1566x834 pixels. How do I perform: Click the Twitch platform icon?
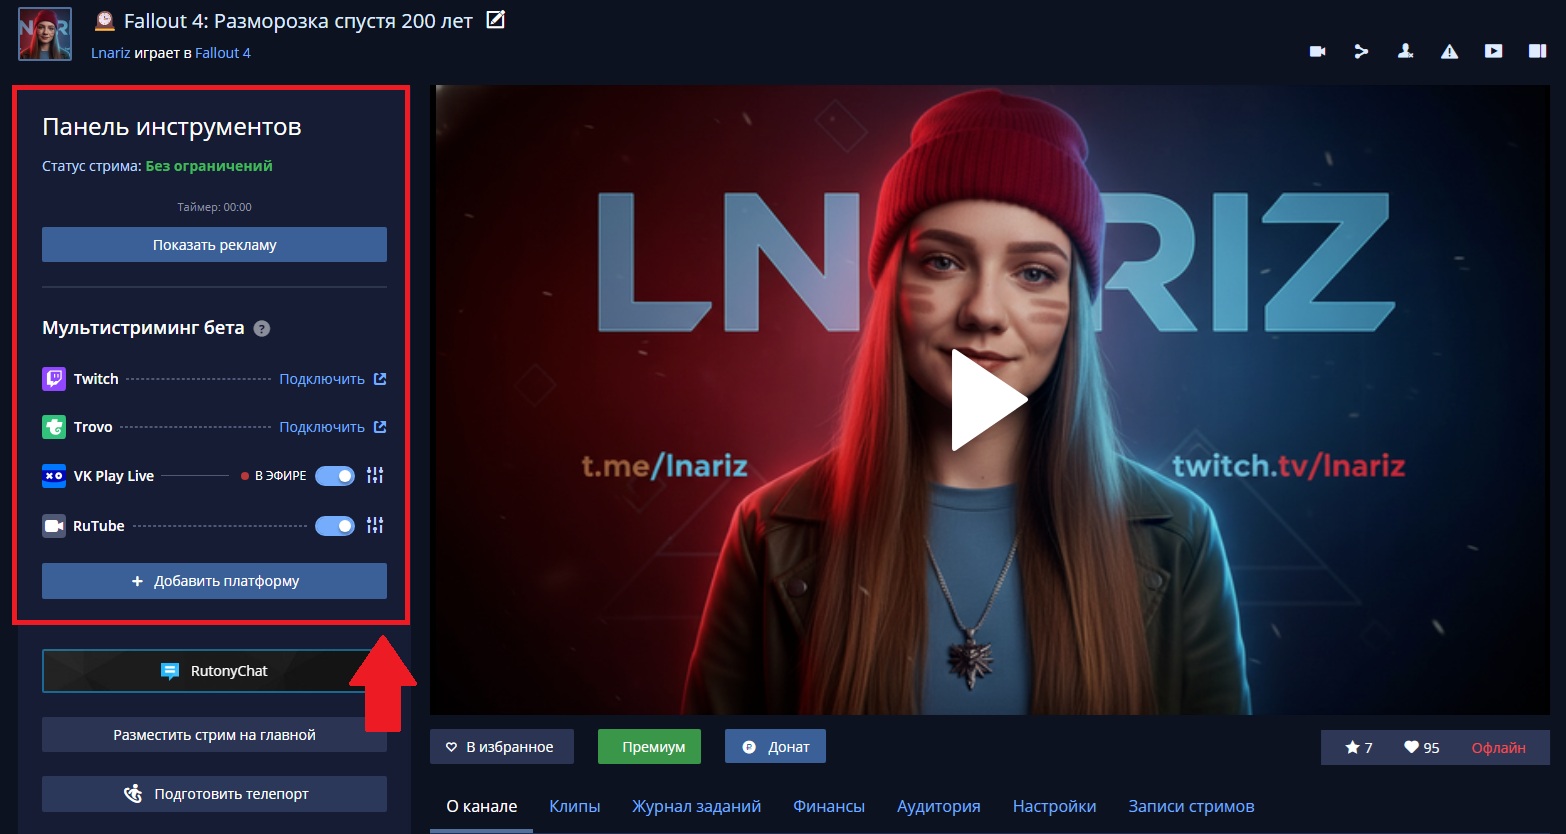pyautogui.click(x=54, y=379)
